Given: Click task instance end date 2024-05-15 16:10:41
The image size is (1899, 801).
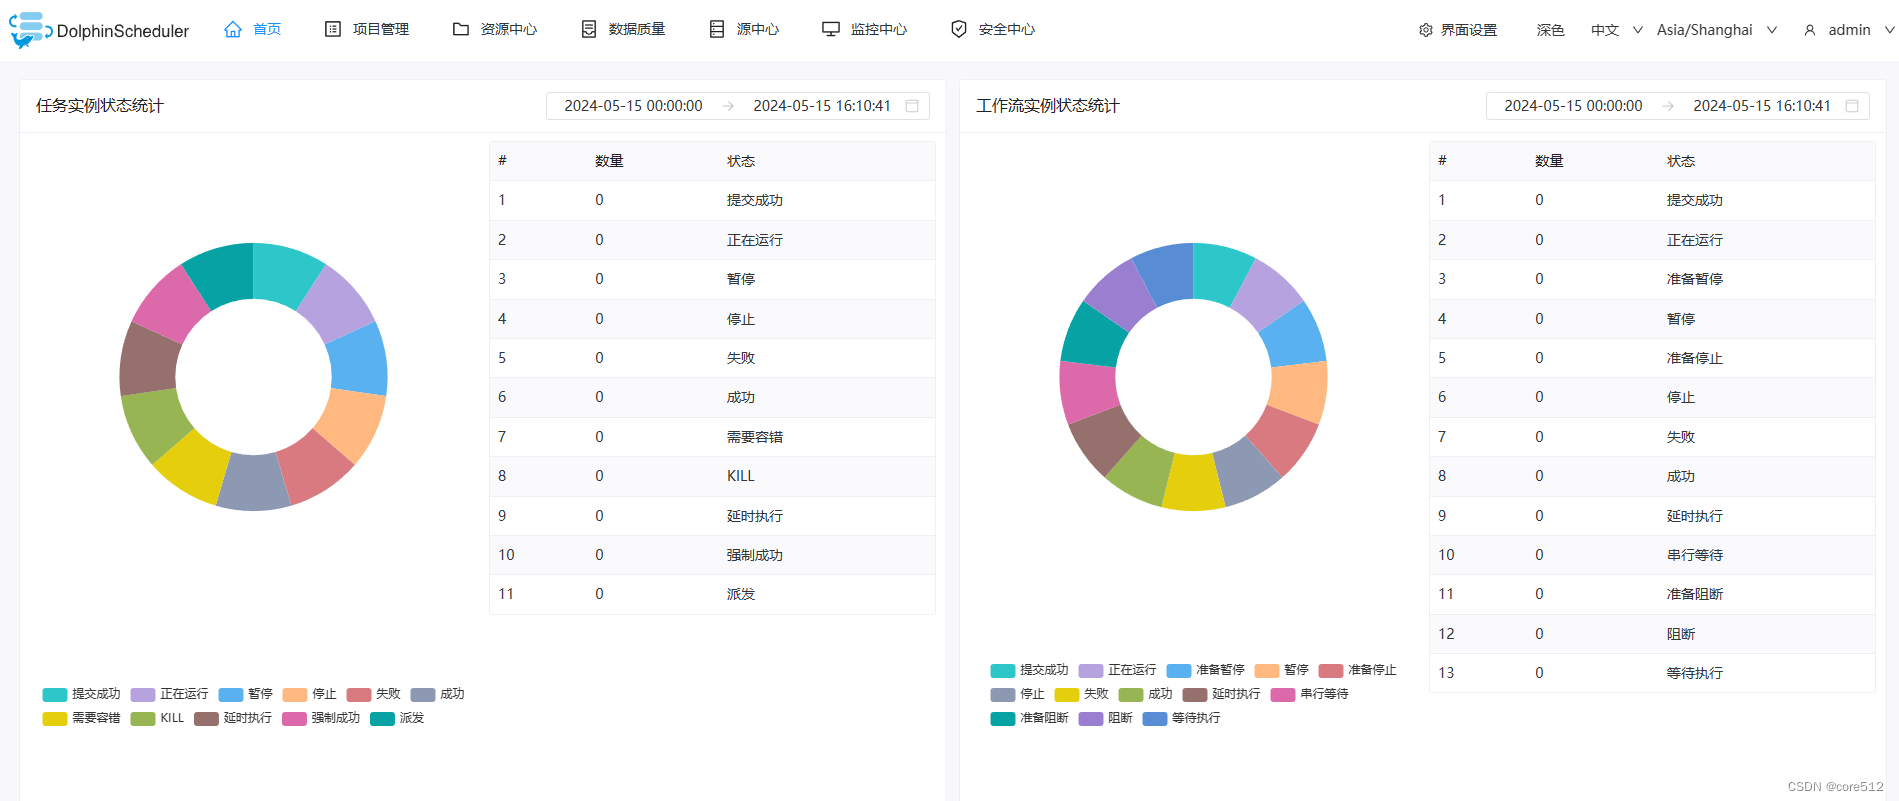Looking at the screenshot, I should coord(822,106).
